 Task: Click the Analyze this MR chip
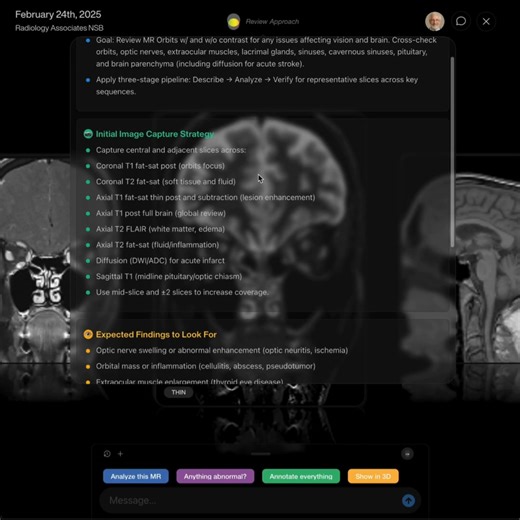pyautogui.click(x=136, y=476)
